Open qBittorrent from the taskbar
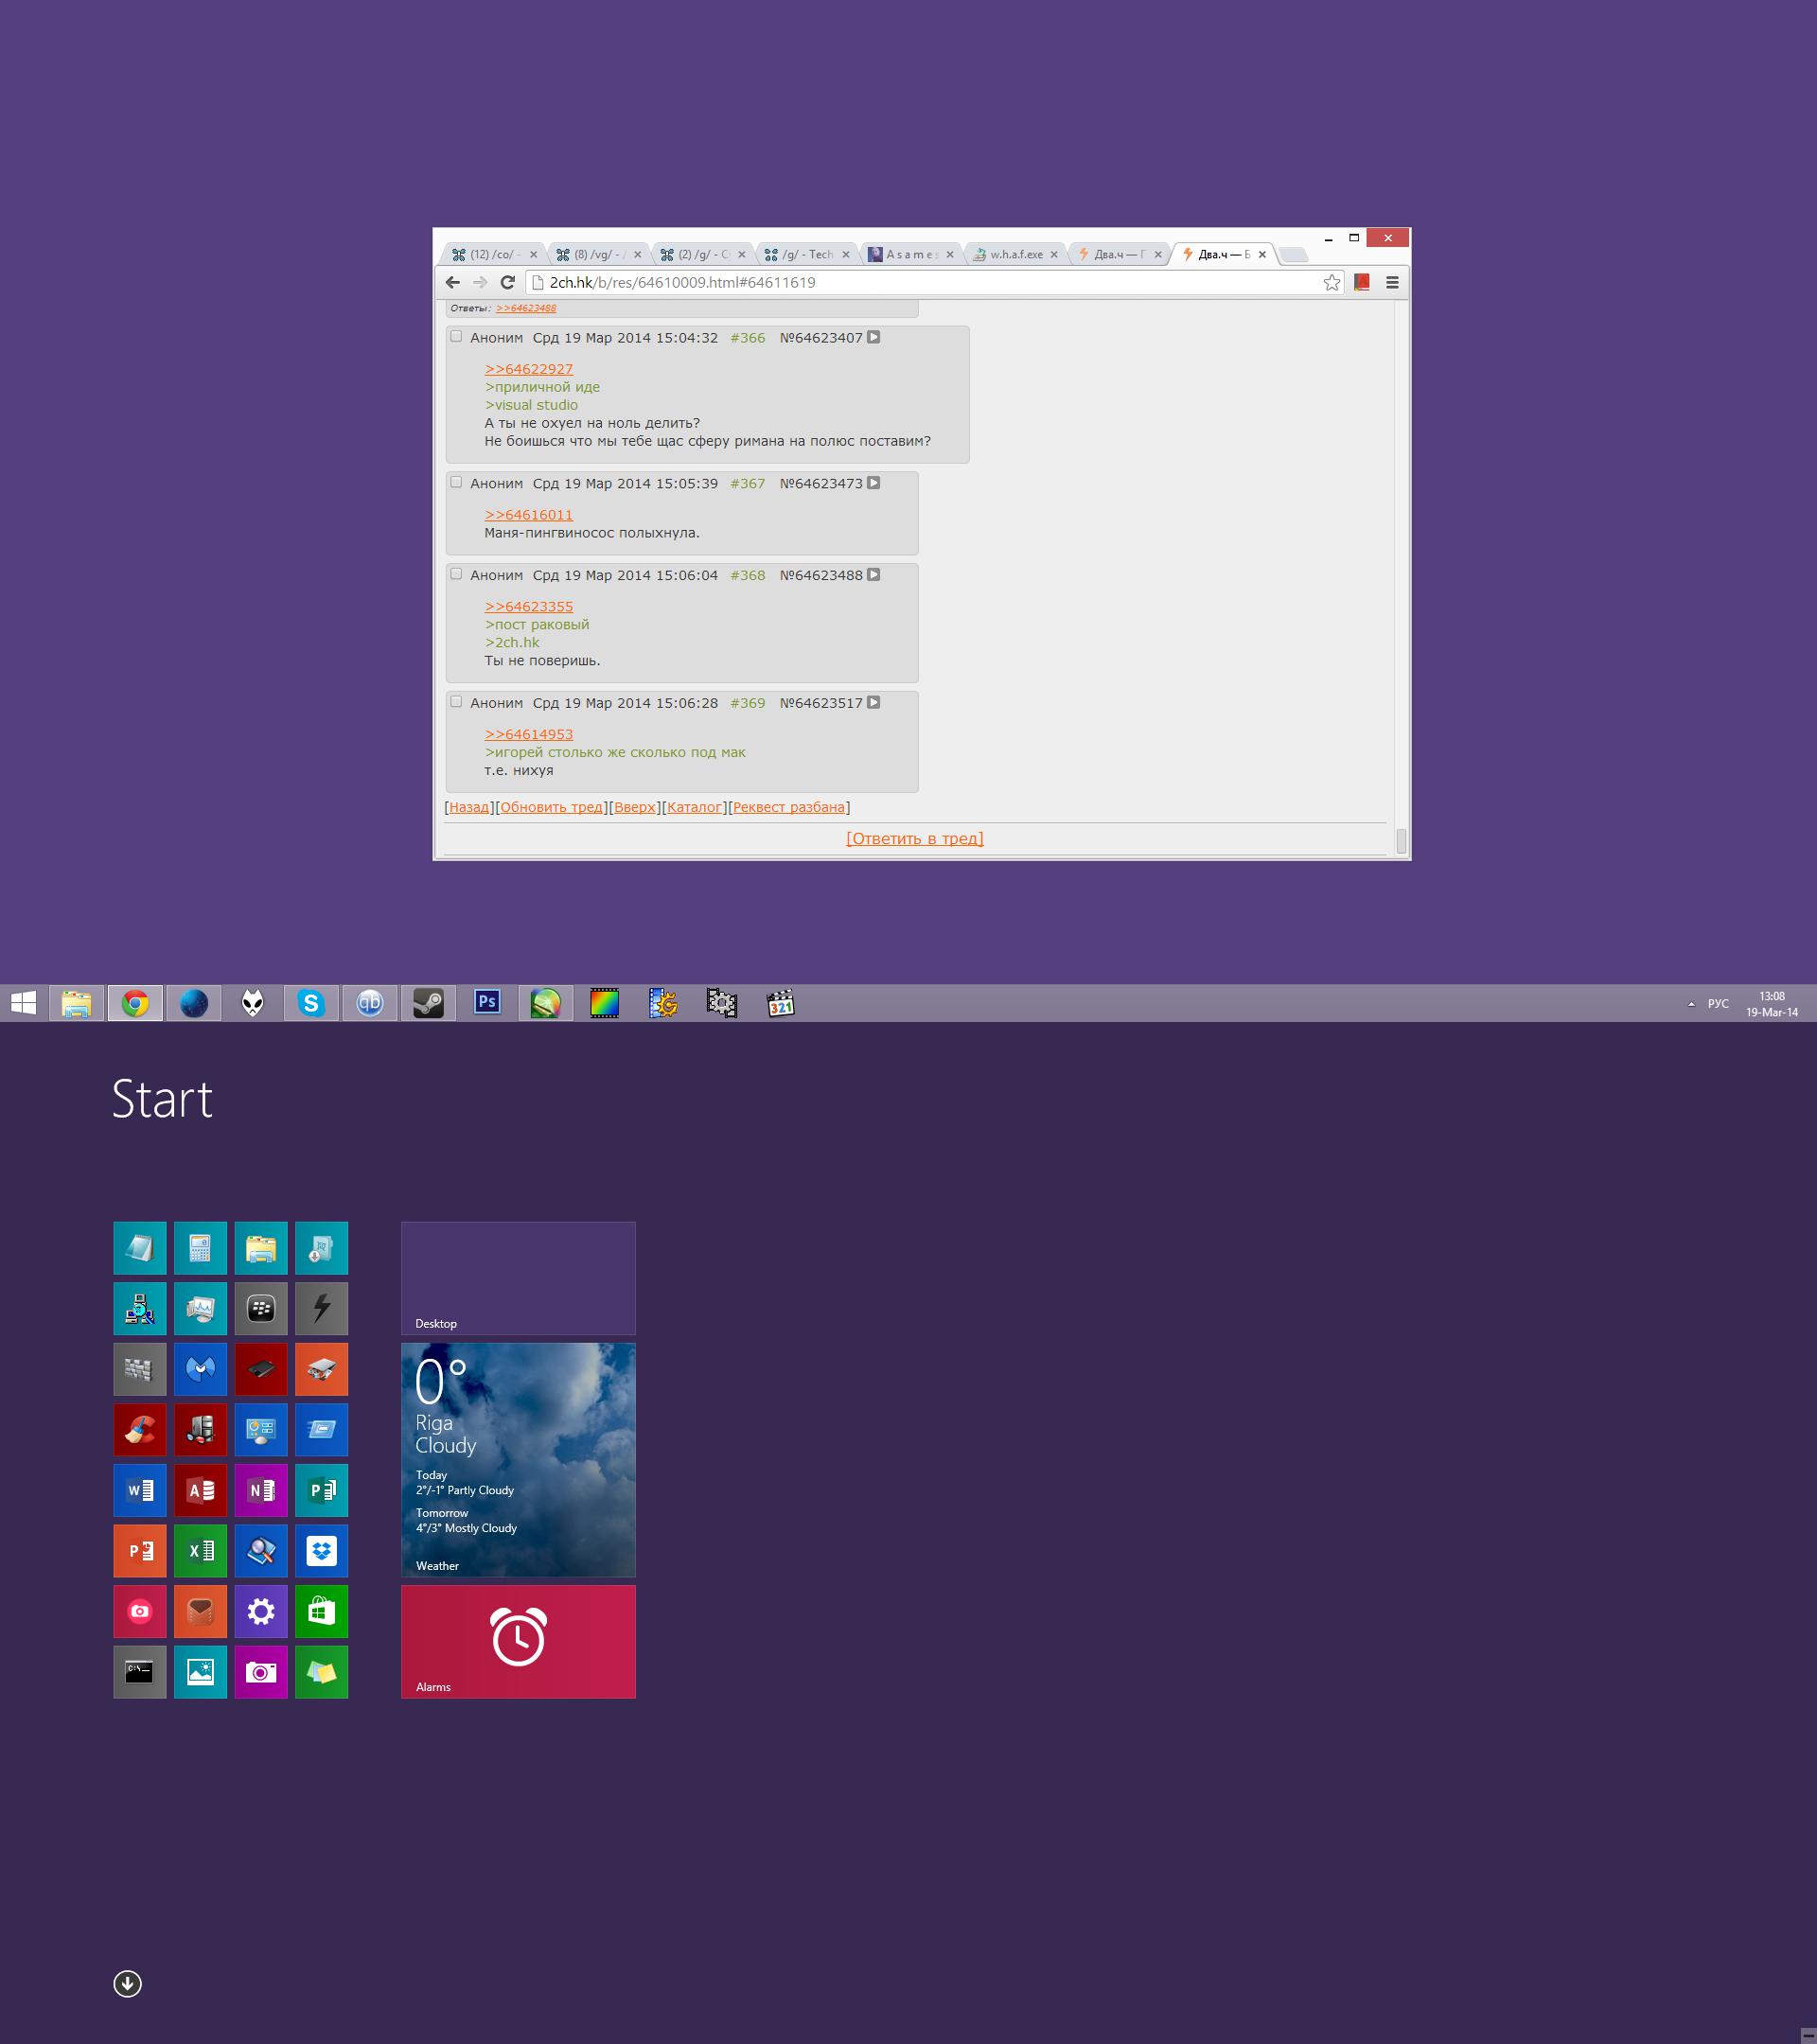This screenshot has width=1817, height=2044. (x=370, y=1002)
